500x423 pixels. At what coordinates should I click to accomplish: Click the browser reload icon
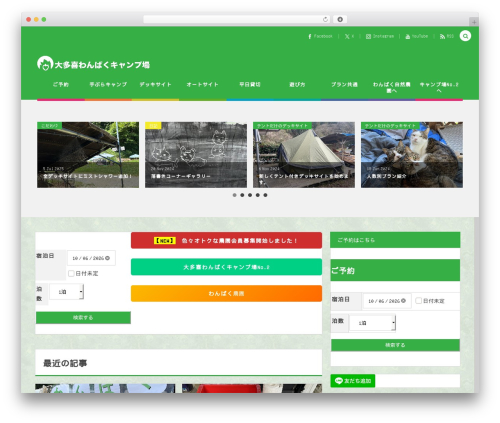(325, 19)
